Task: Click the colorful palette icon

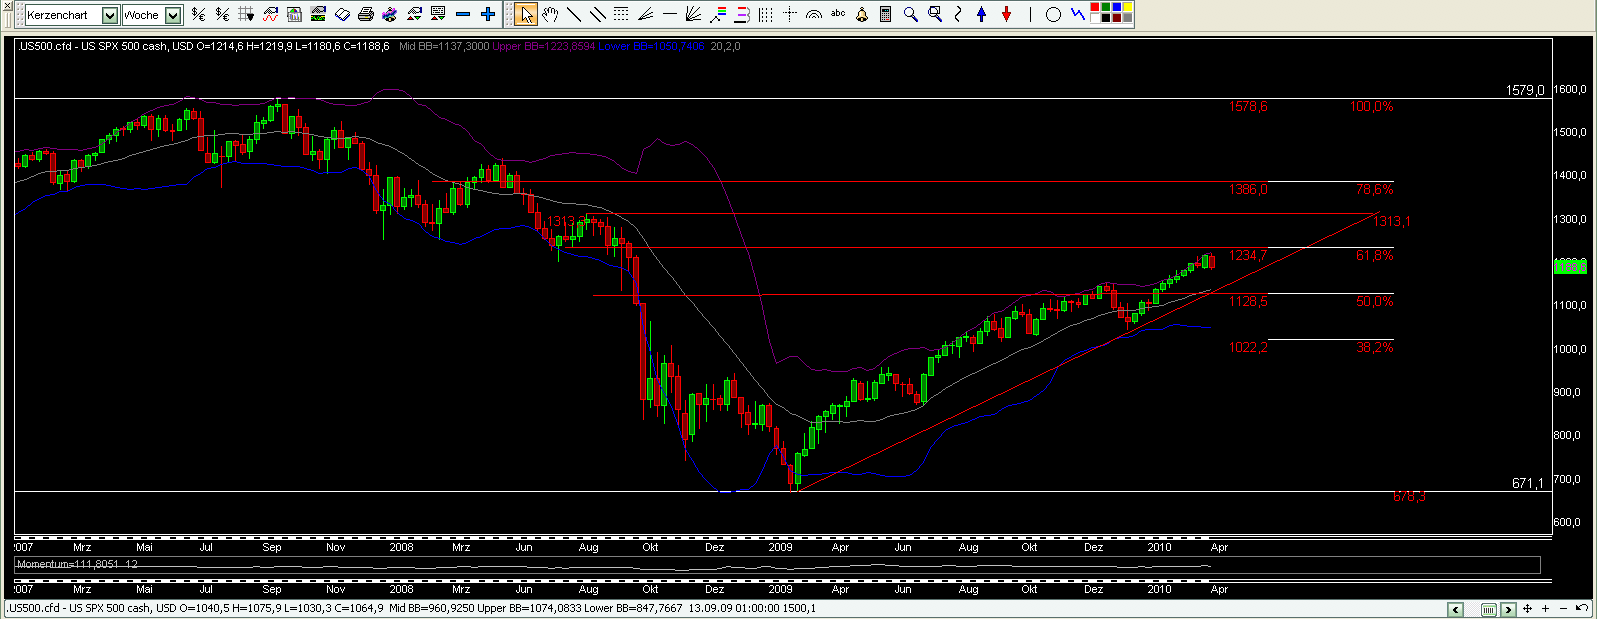Action: pos(389,14)
